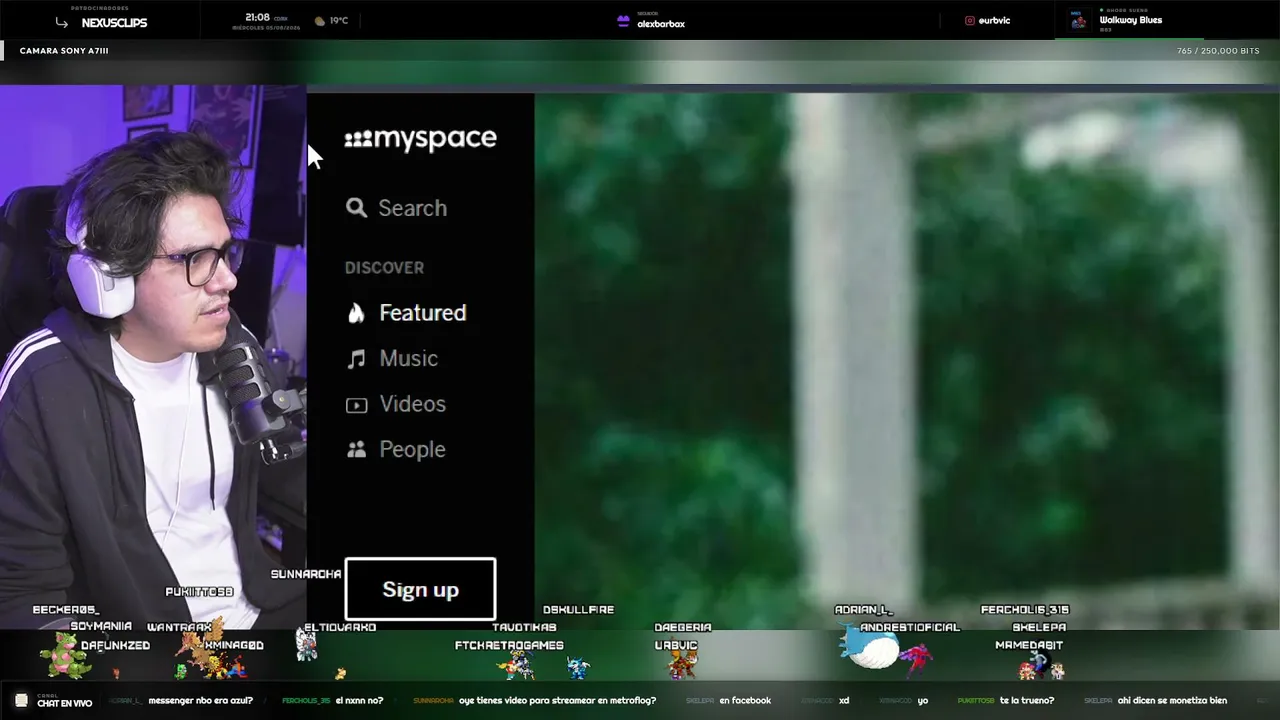Image resolution: width=1280 pixels, height=720 pixels.
Task: Click the purple icon beside alexbarbox
Action: pos(623,21)
